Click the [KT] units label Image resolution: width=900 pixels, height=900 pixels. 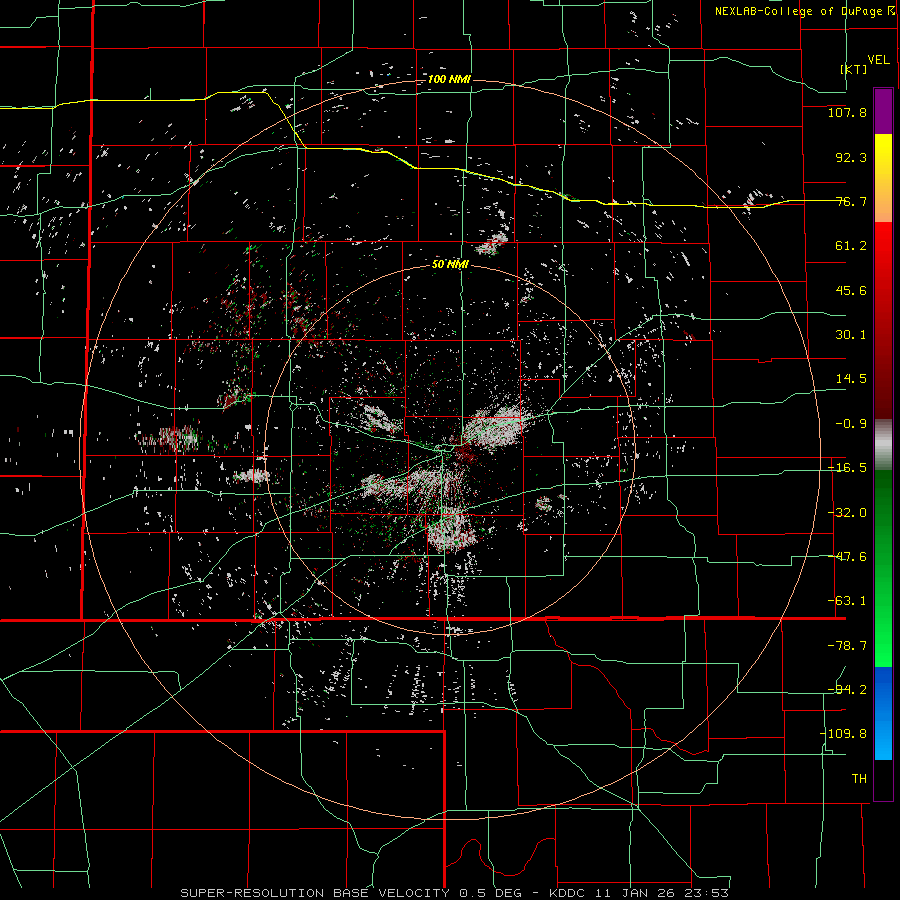tap(854, 69)
